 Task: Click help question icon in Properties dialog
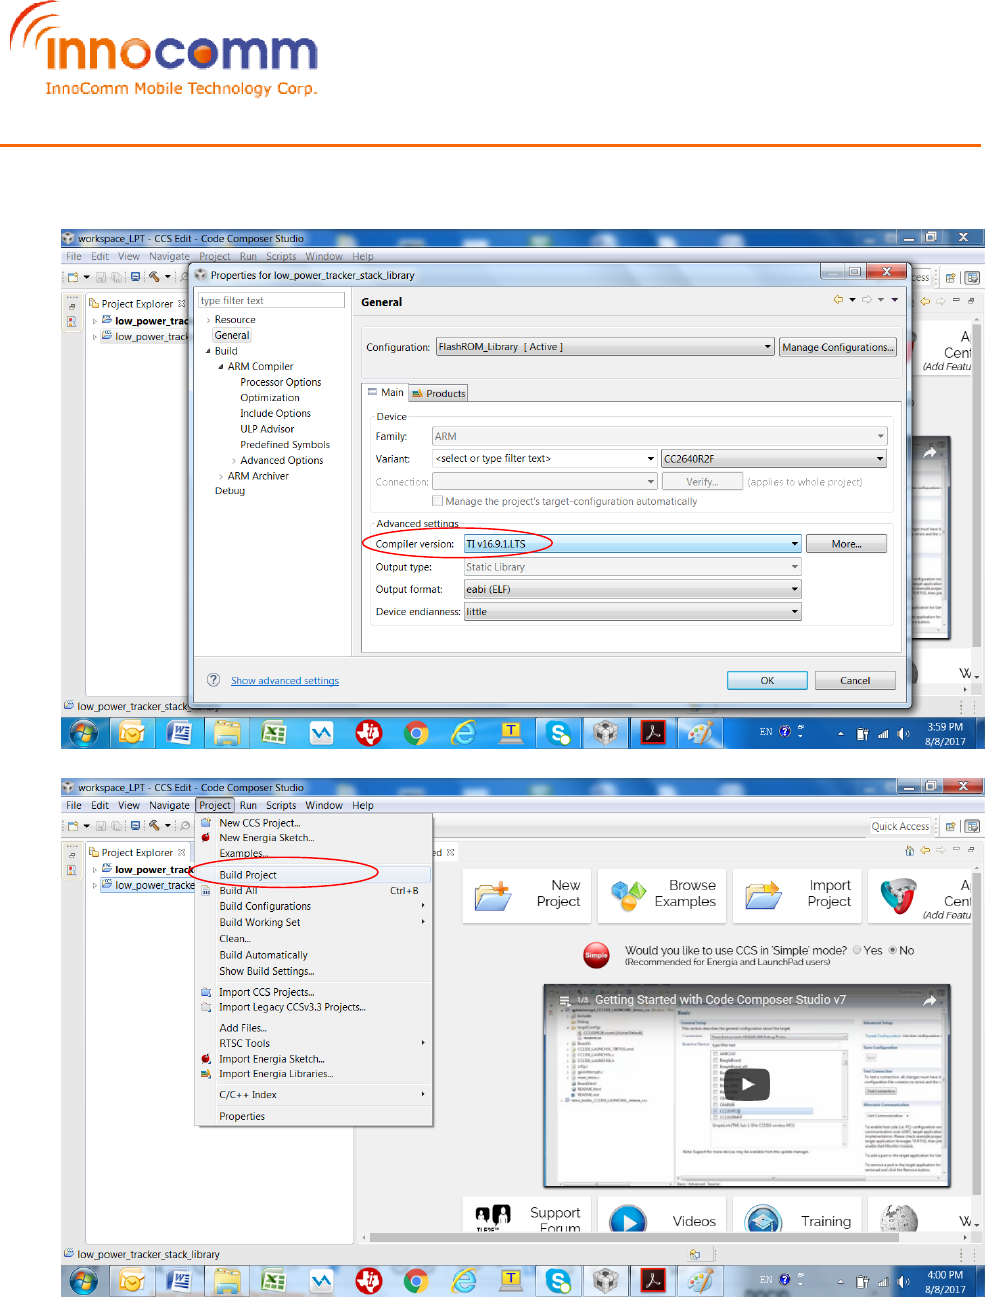pyautogui.click(x=213, y=680)
